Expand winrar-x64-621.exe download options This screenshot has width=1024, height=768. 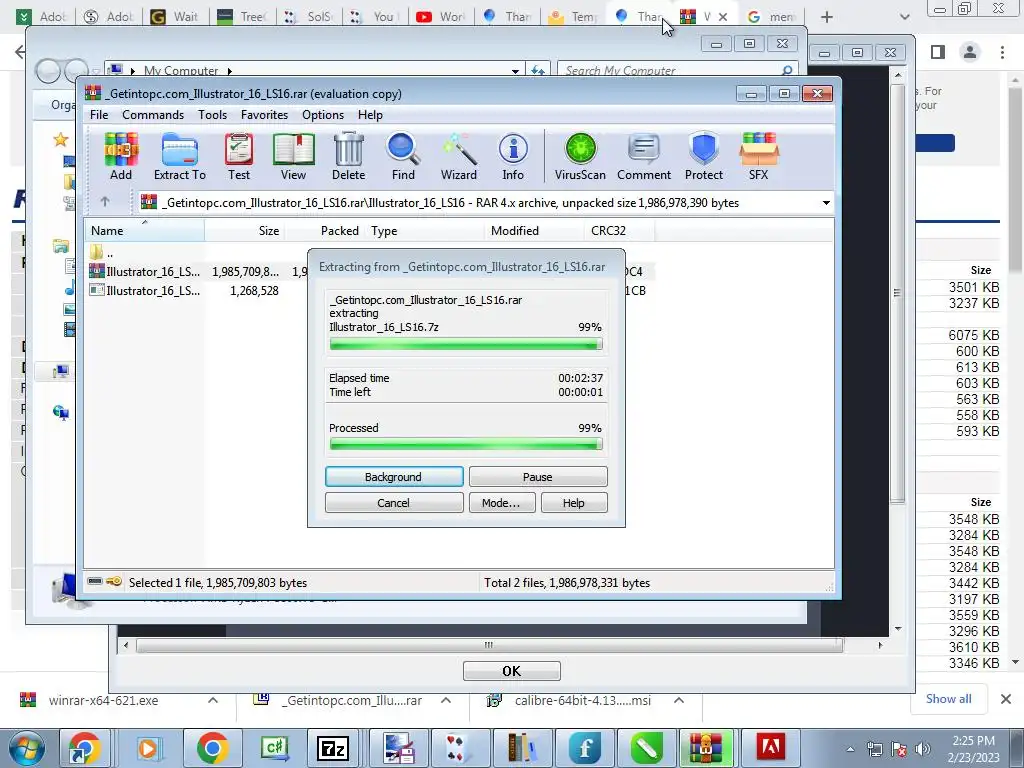click(x=213, y=700)
